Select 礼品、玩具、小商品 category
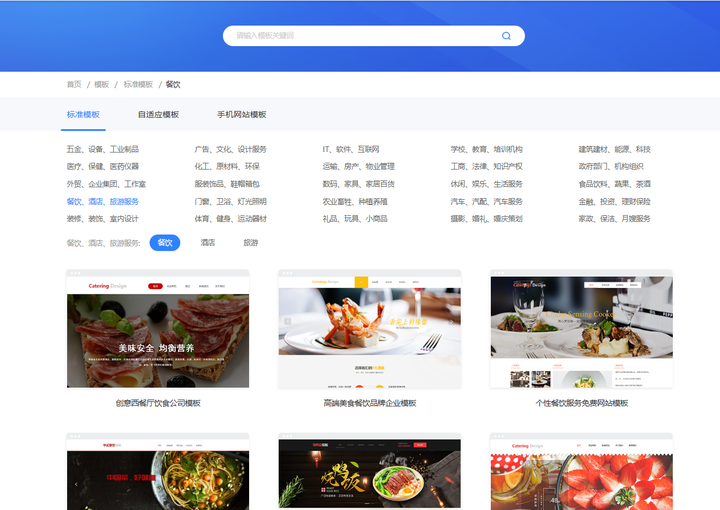The image size is (720, 510). coord(355,219)
